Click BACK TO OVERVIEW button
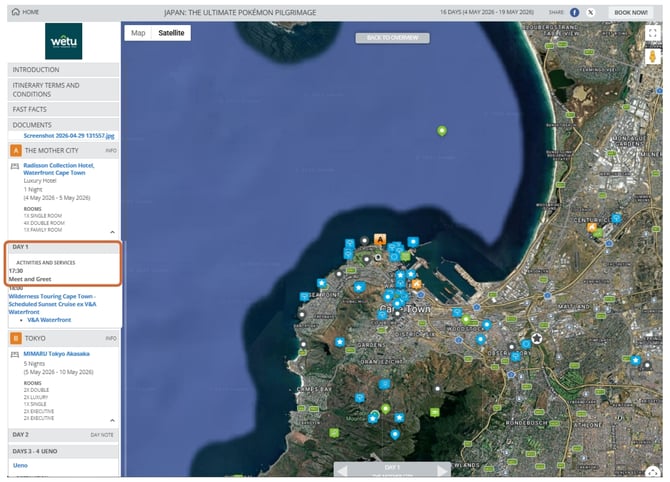Viewport: 670px width, 482px height. [x=392, y=38]
